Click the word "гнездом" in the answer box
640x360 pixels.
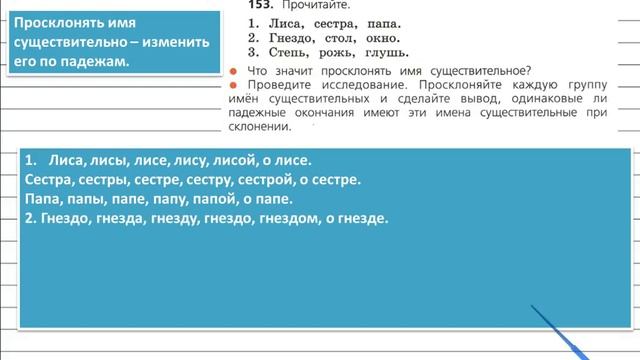[x=289, y=218]
